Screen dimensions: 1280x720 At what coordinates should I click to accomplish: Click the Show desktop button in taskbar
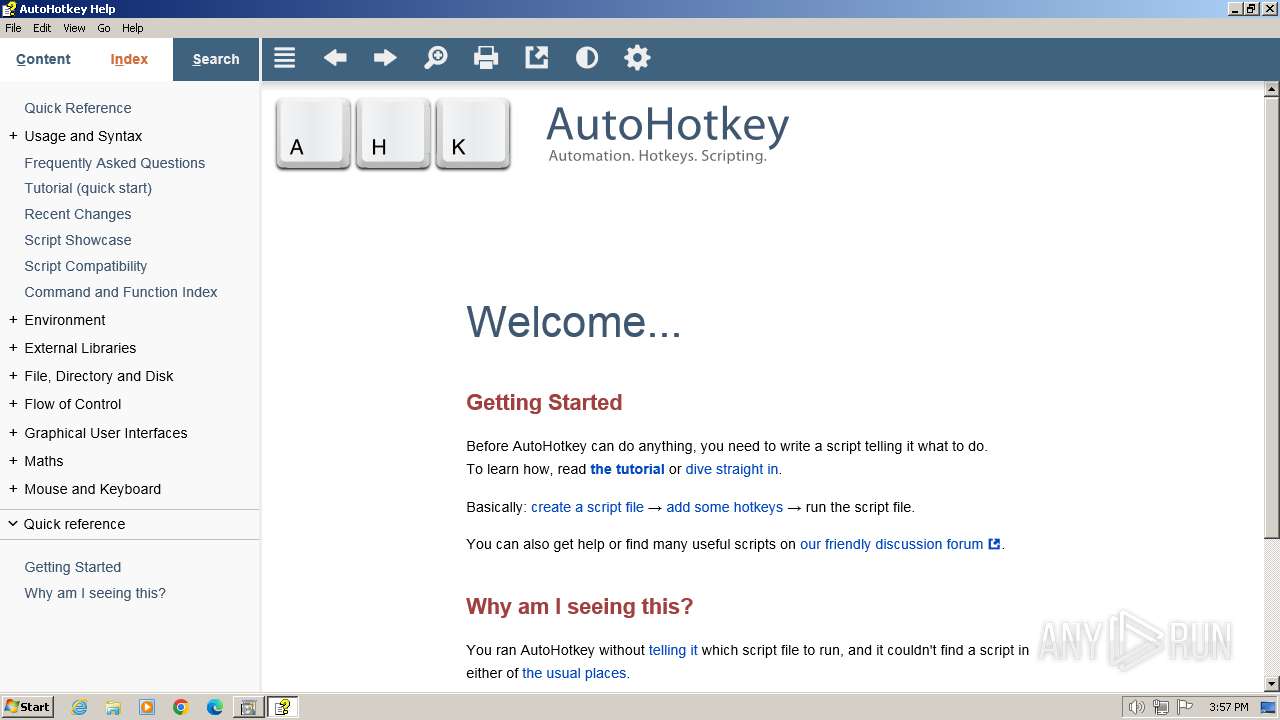[x=1269, y=707]
